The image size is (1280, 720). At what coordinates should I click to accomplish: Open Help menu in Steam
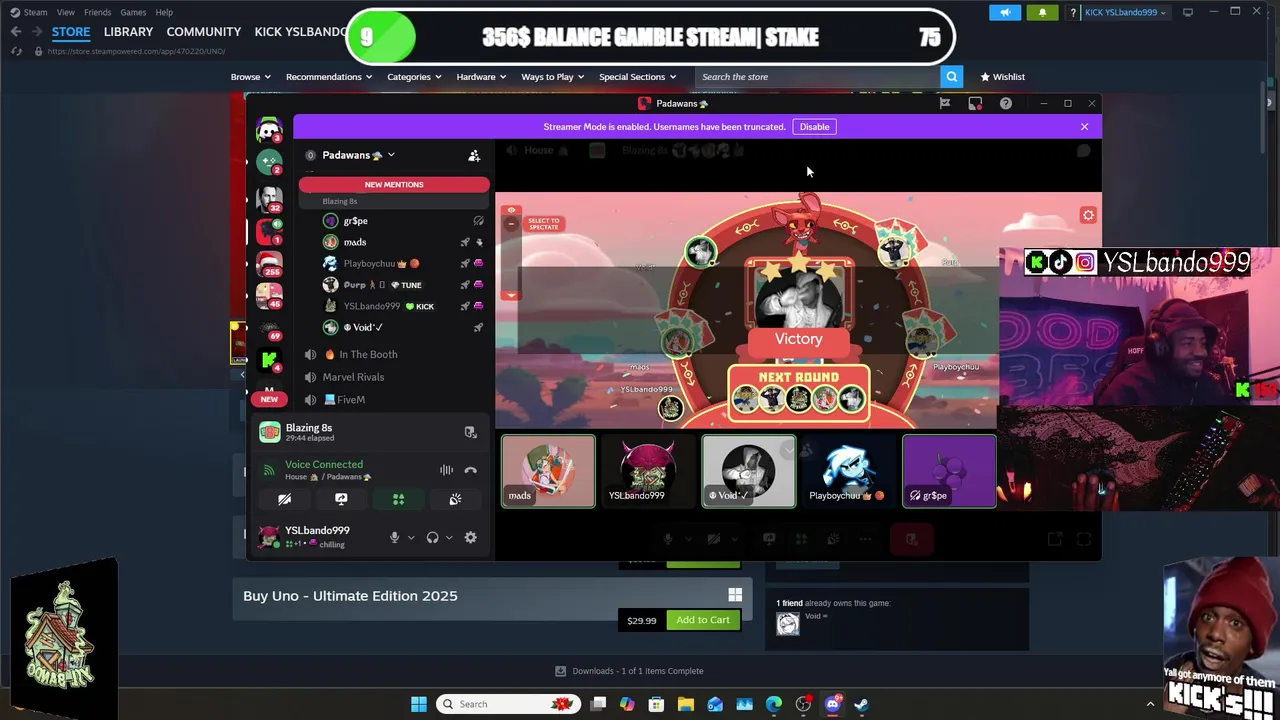point(164,12)
